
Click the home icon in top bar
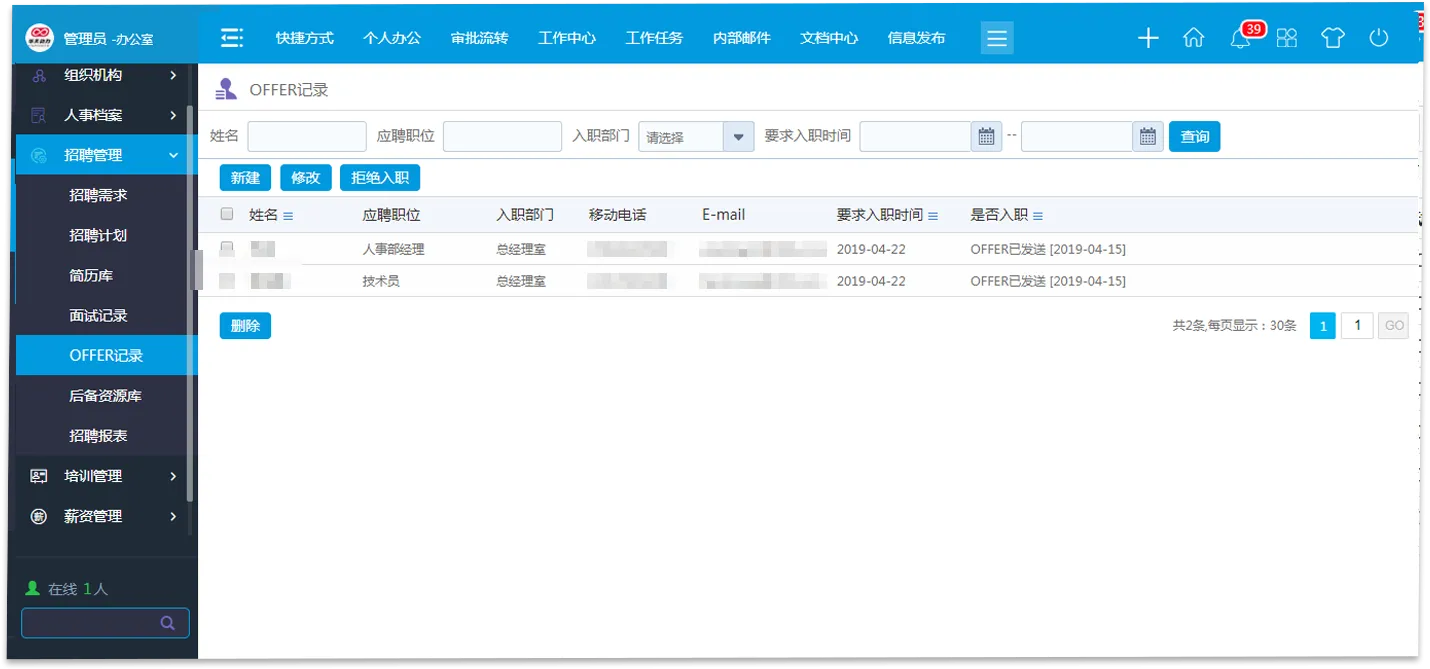(1194, 37)
